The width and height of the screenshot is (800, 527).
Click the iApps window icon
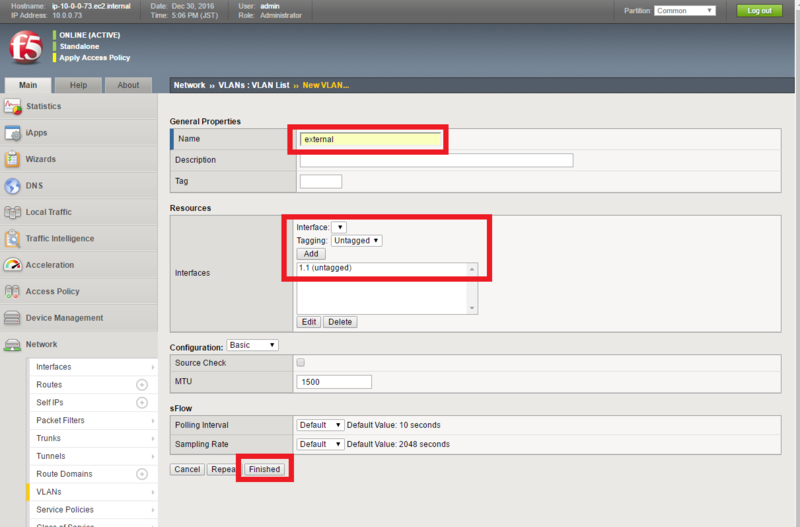click(12, 133)
